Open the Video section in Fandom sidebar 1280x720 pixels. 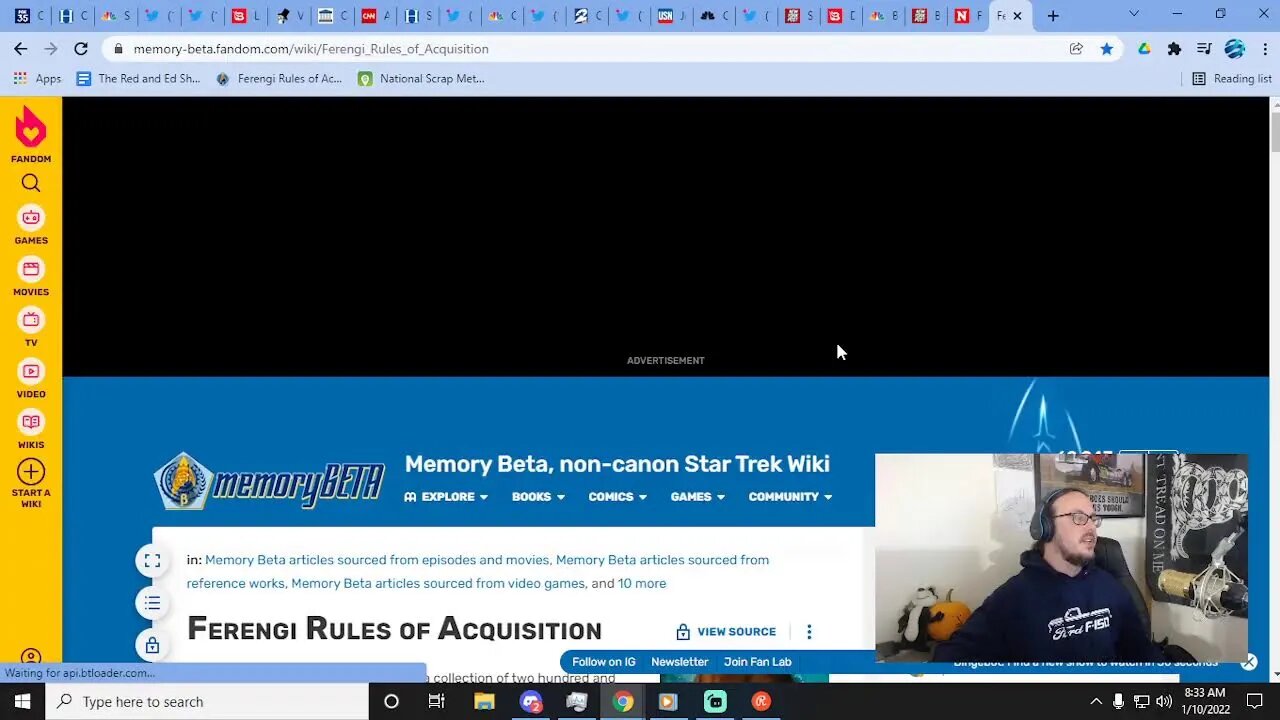31,380
